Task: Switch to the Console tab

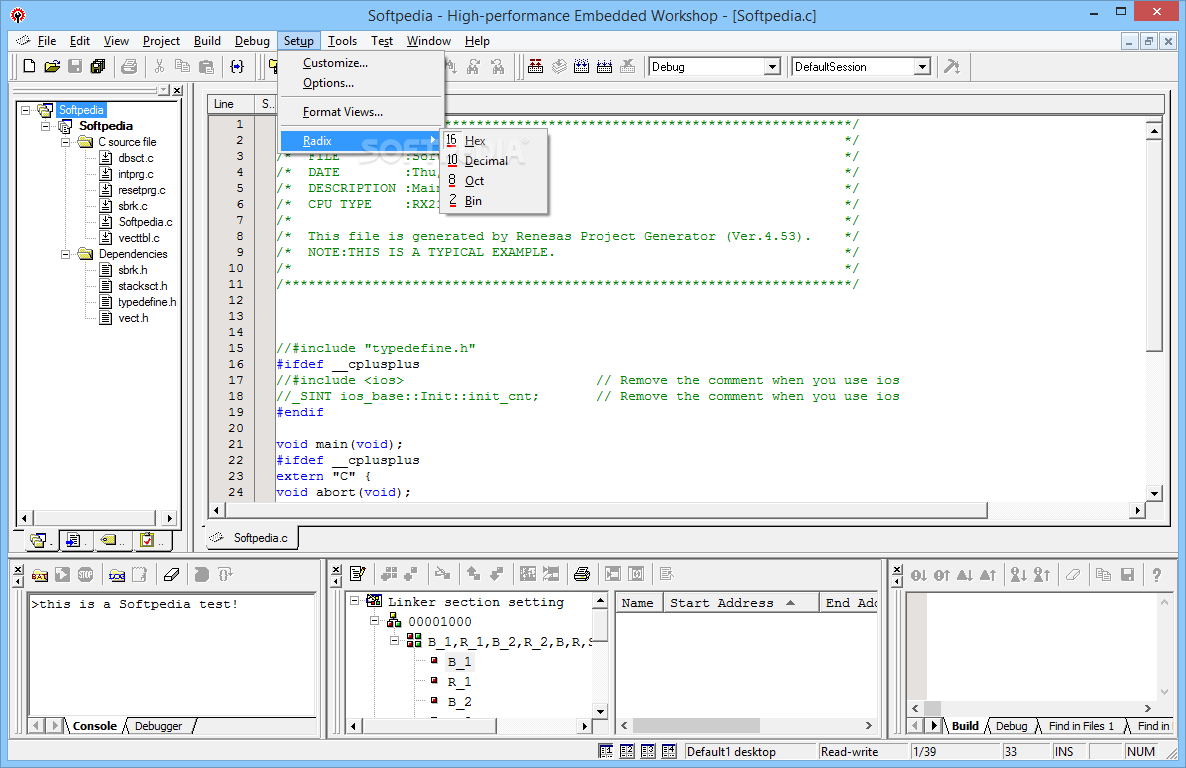Action: [95, 726]
